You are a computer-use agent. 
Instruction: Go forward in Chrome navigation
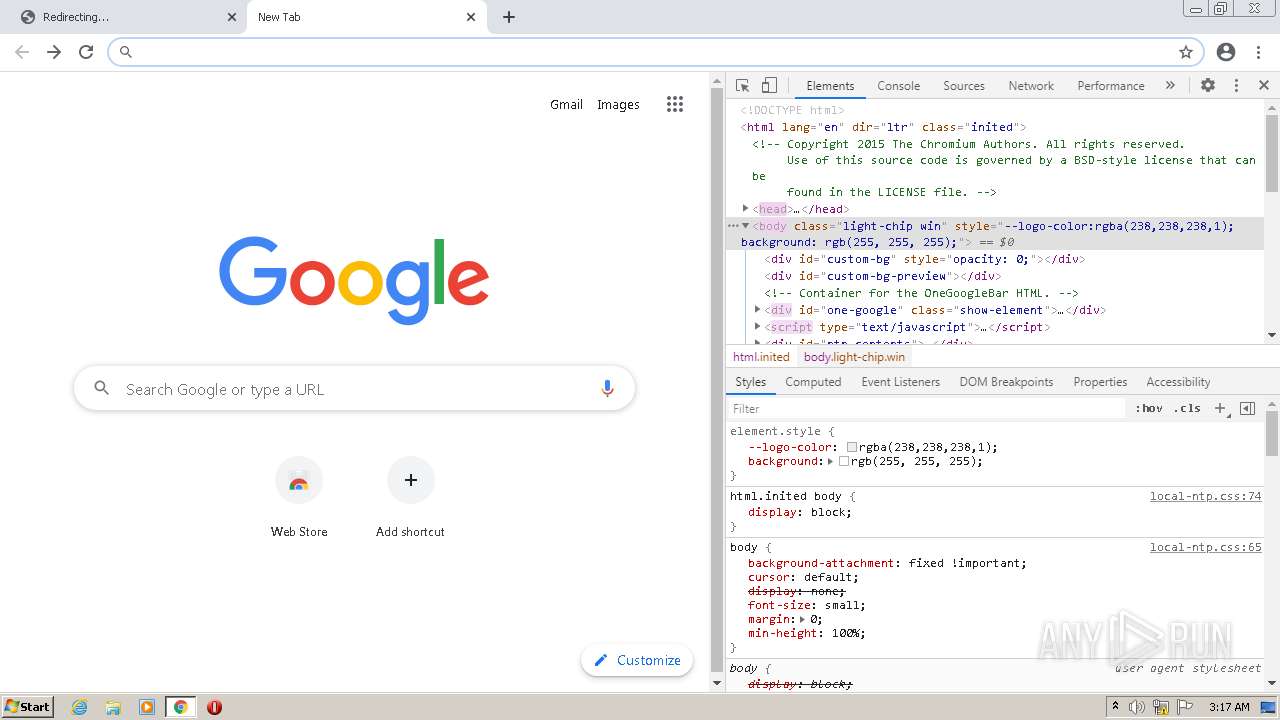54,52
